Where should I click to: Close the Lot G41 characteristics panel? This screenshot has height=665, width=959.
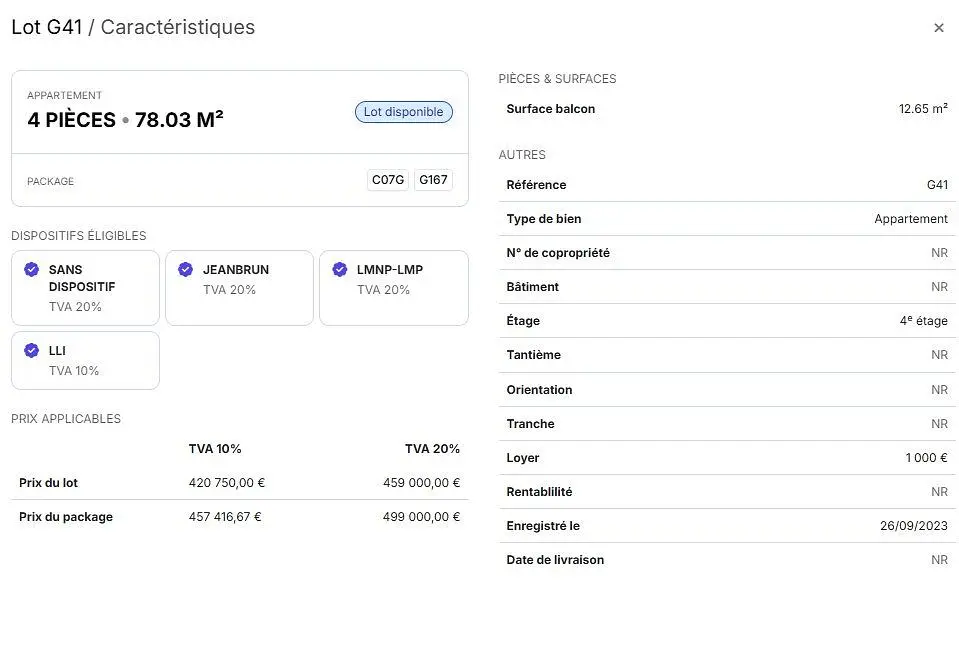(x=938, y=28)
